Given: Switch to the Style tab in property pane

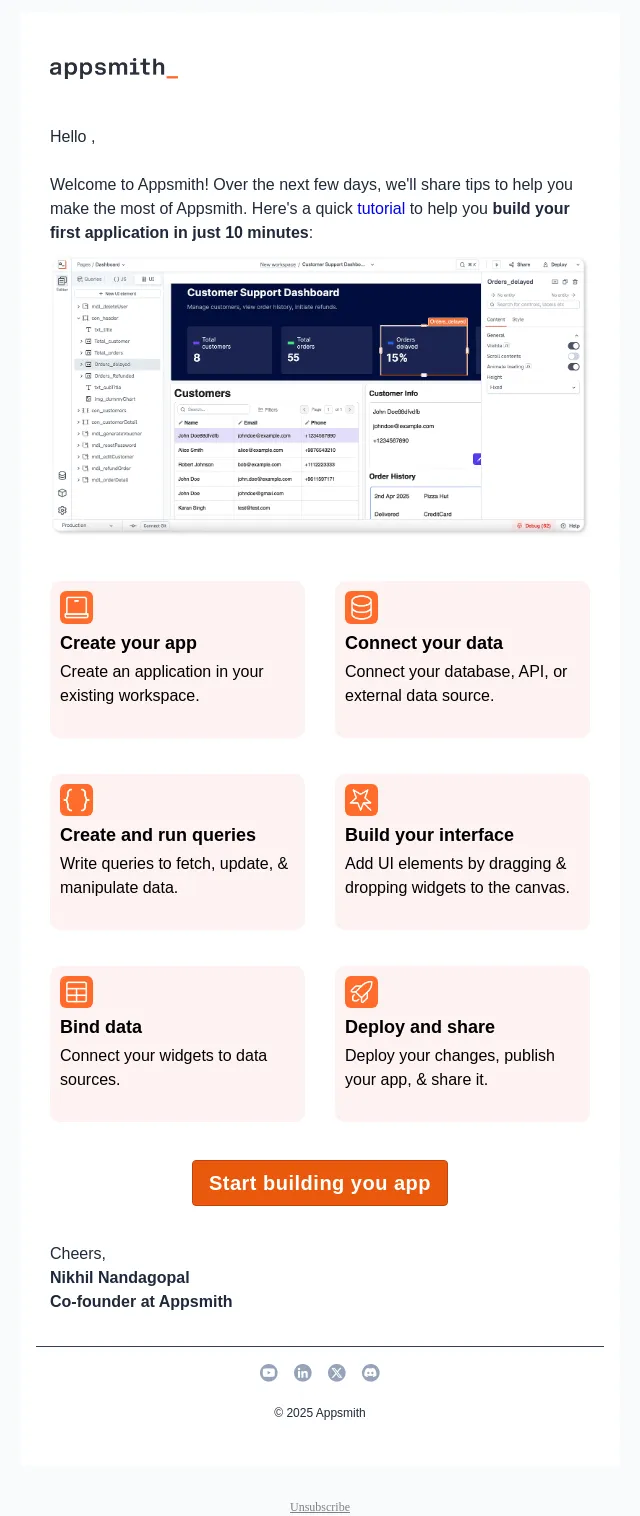Looking at the screenshot, I should (518, 319).
